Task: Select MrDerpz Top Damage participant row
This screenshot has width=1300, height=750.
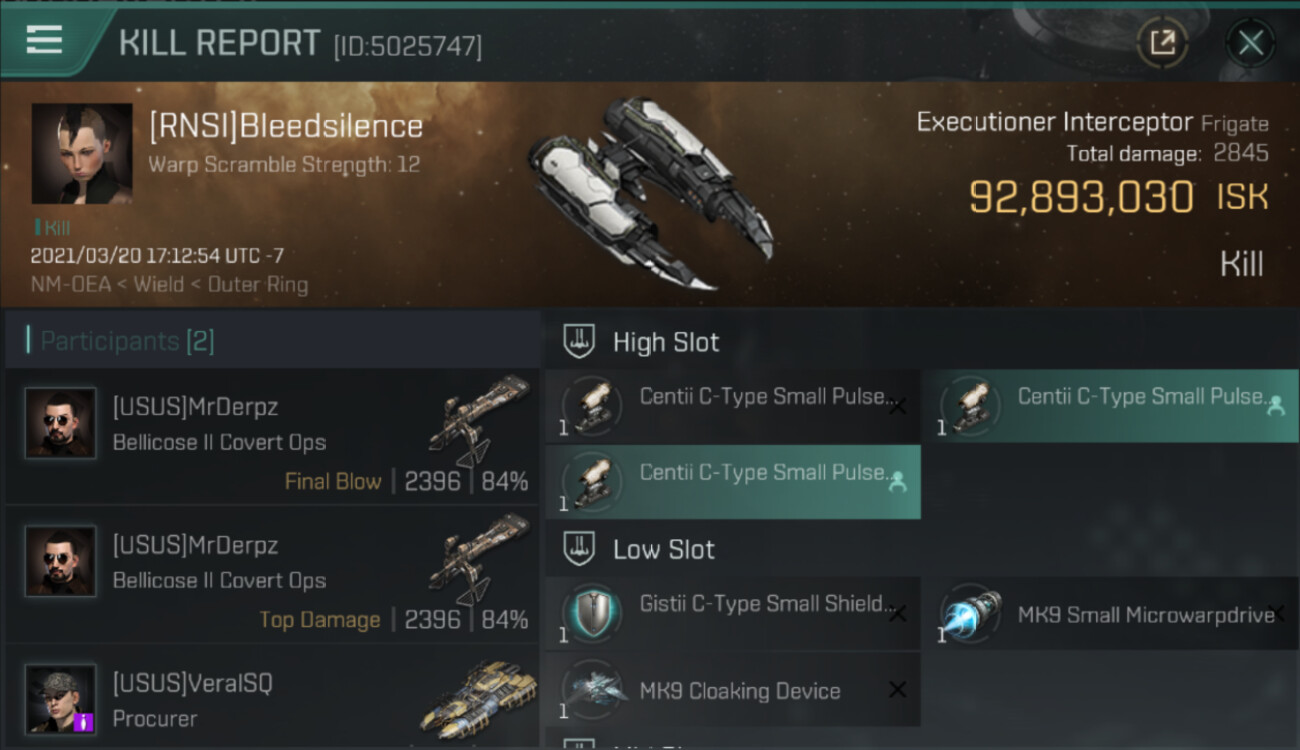Action: tap(272, 576)
